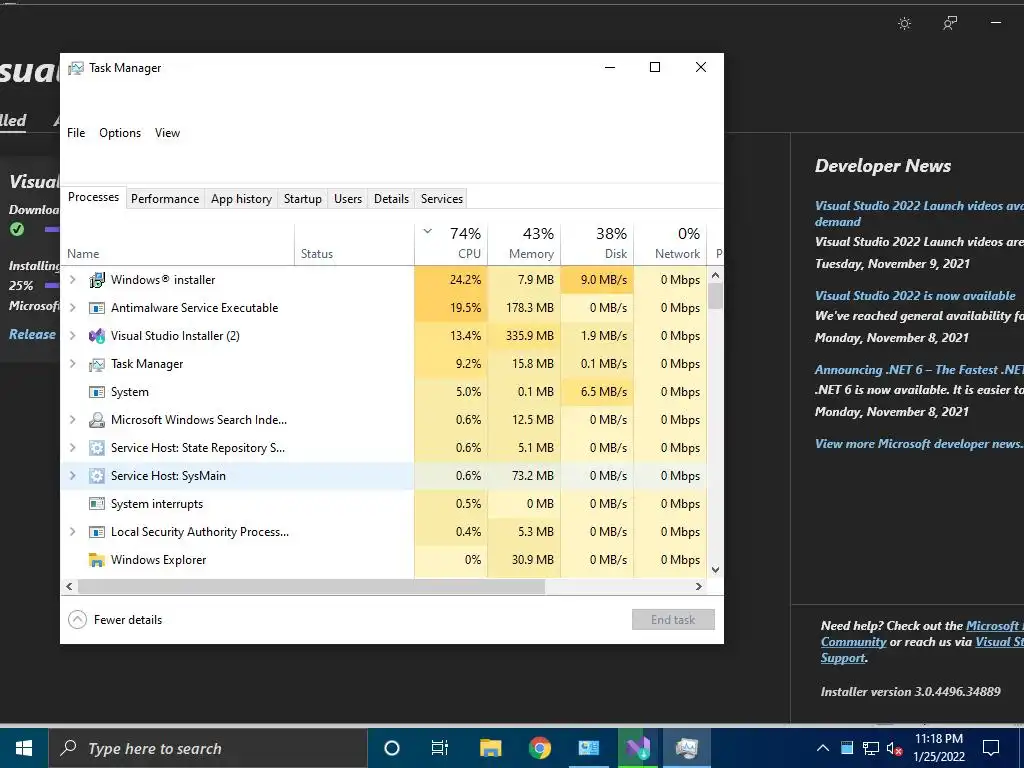Viewport: 1024px width, 768px height.
Task: Click the System interrupts process icon
Action: [x=97, y=504]
